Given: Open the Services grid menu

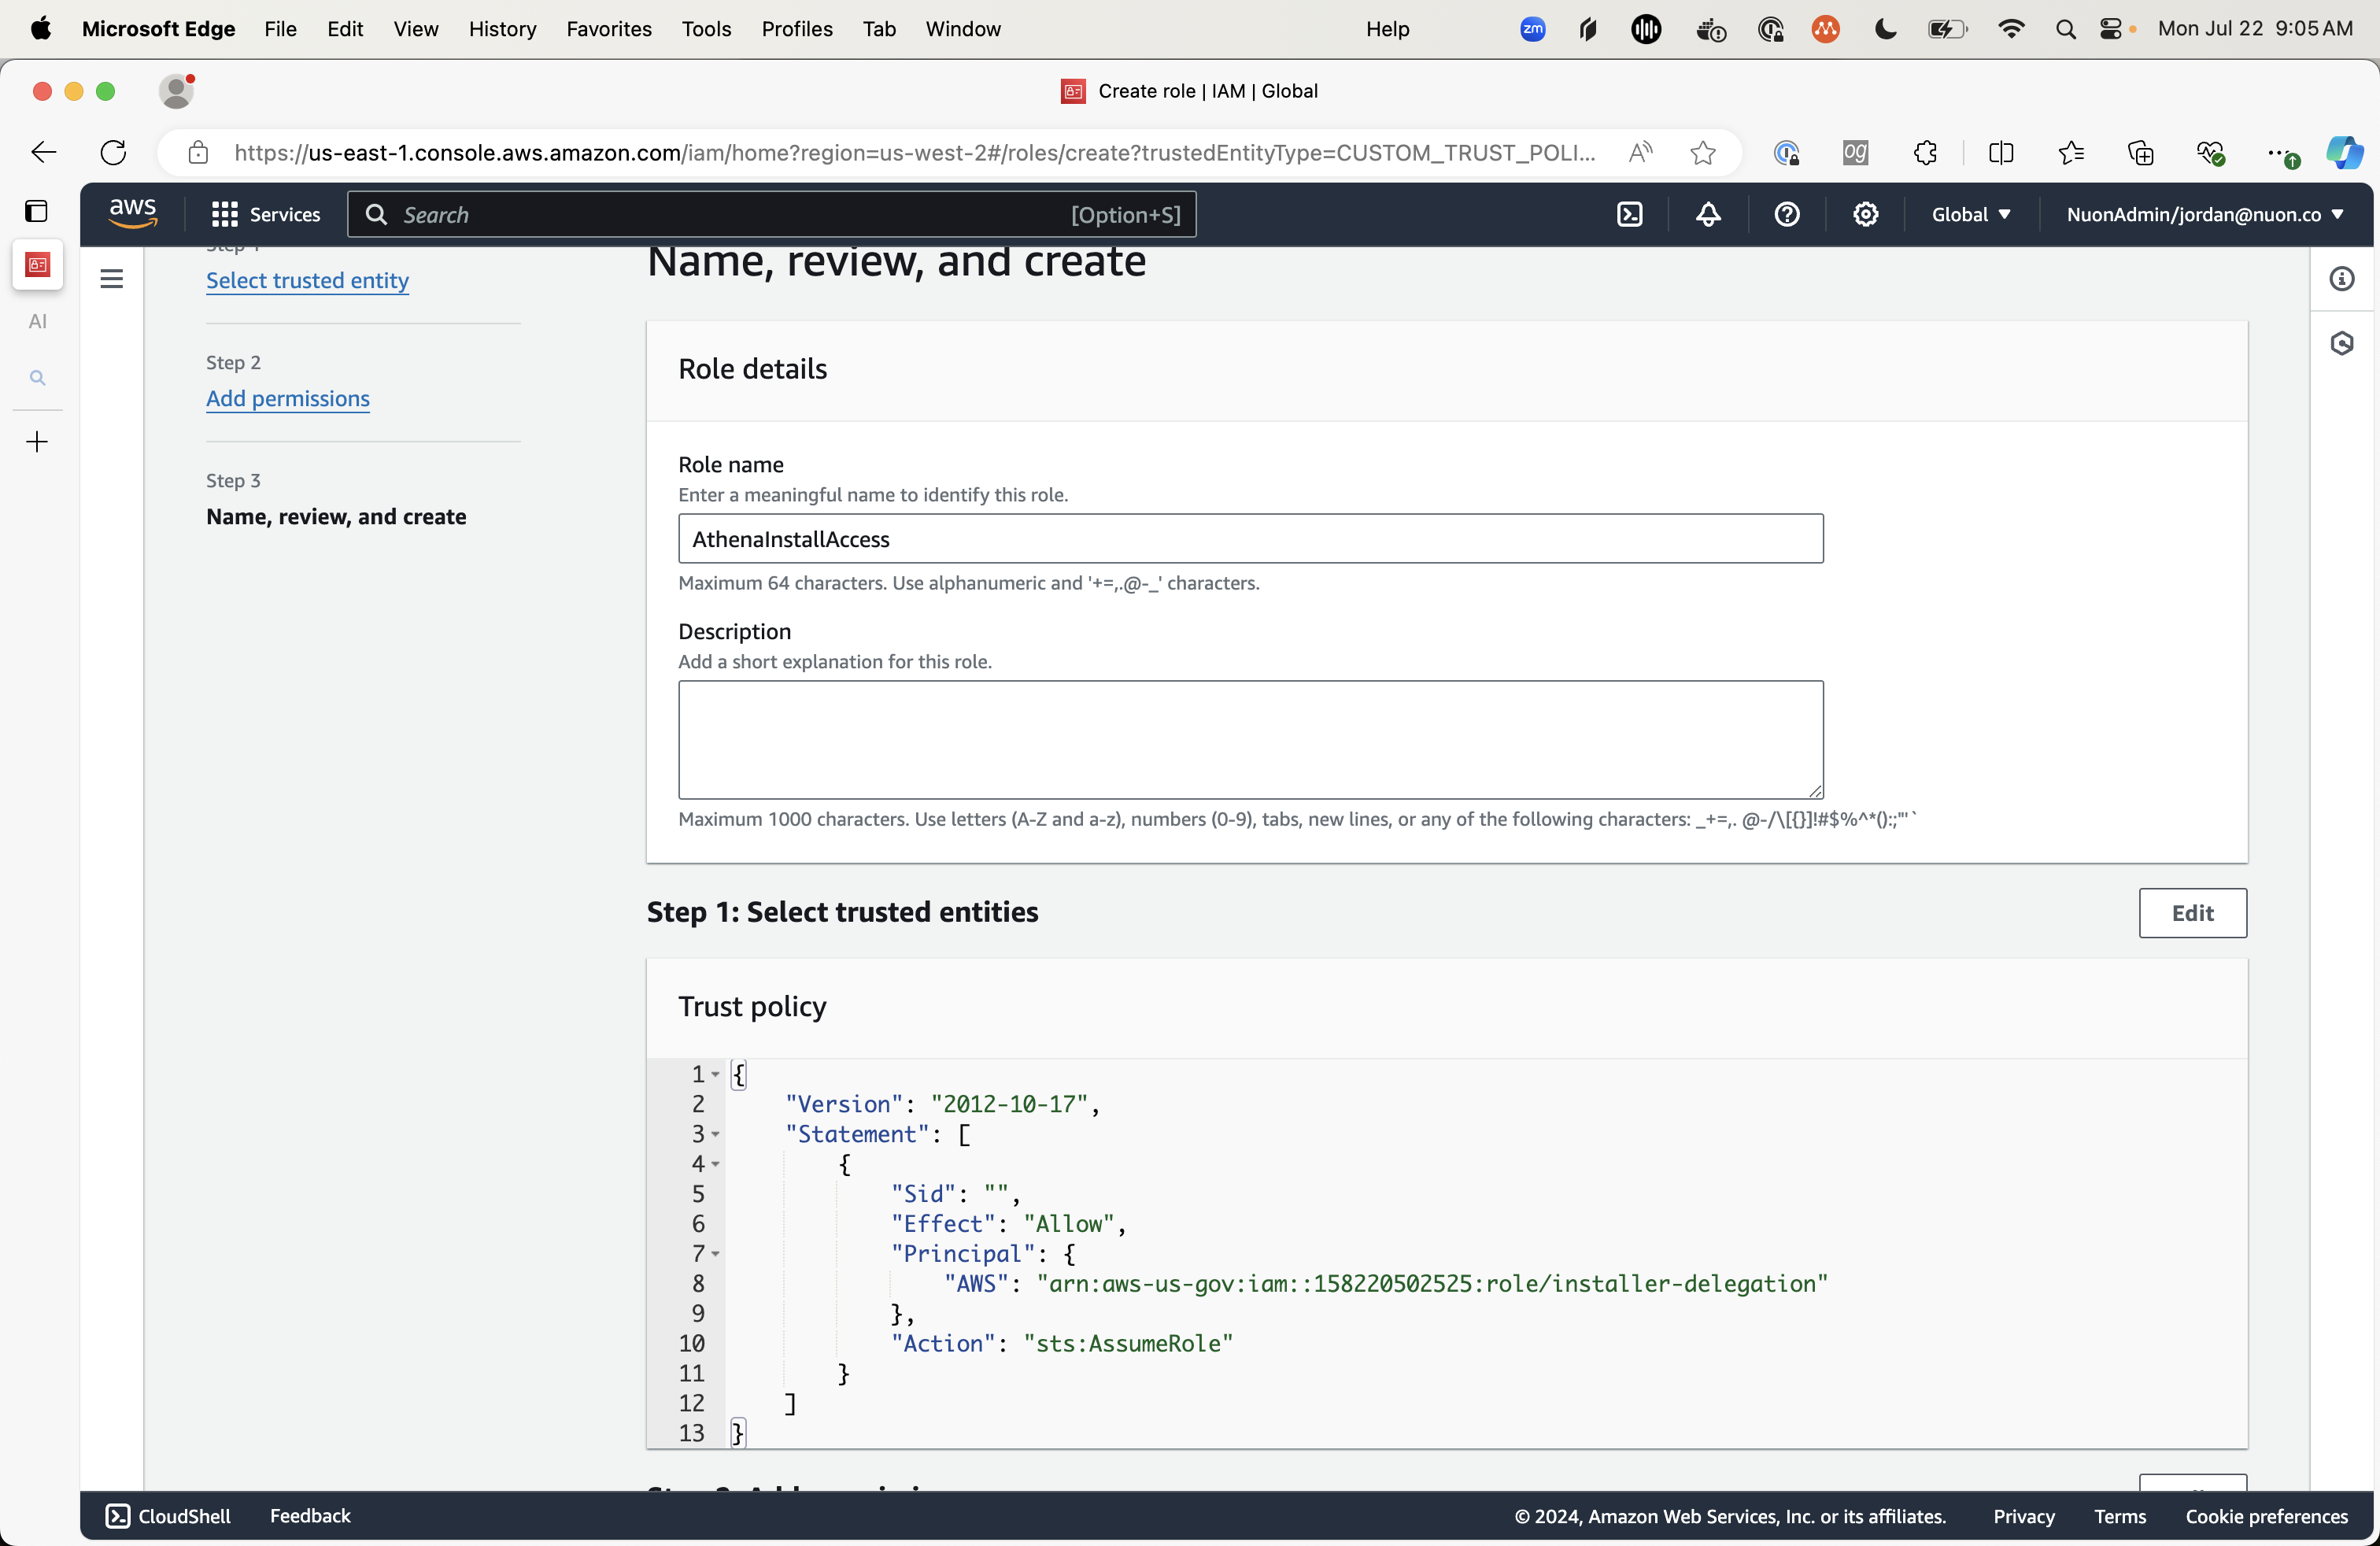Looking at the screenshot, I should (265, 214).
